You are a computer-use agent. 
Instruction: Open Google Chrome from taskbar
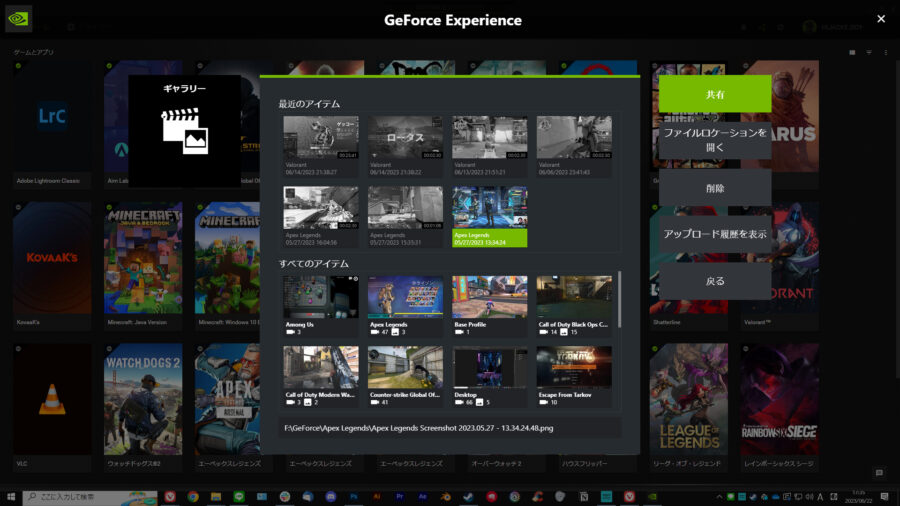pyautogui.click(x=193, y=497)
